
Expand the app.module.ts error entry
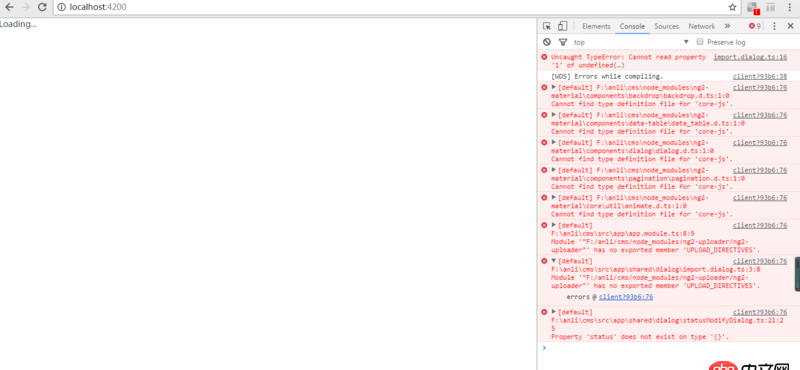tap(554, 225)
